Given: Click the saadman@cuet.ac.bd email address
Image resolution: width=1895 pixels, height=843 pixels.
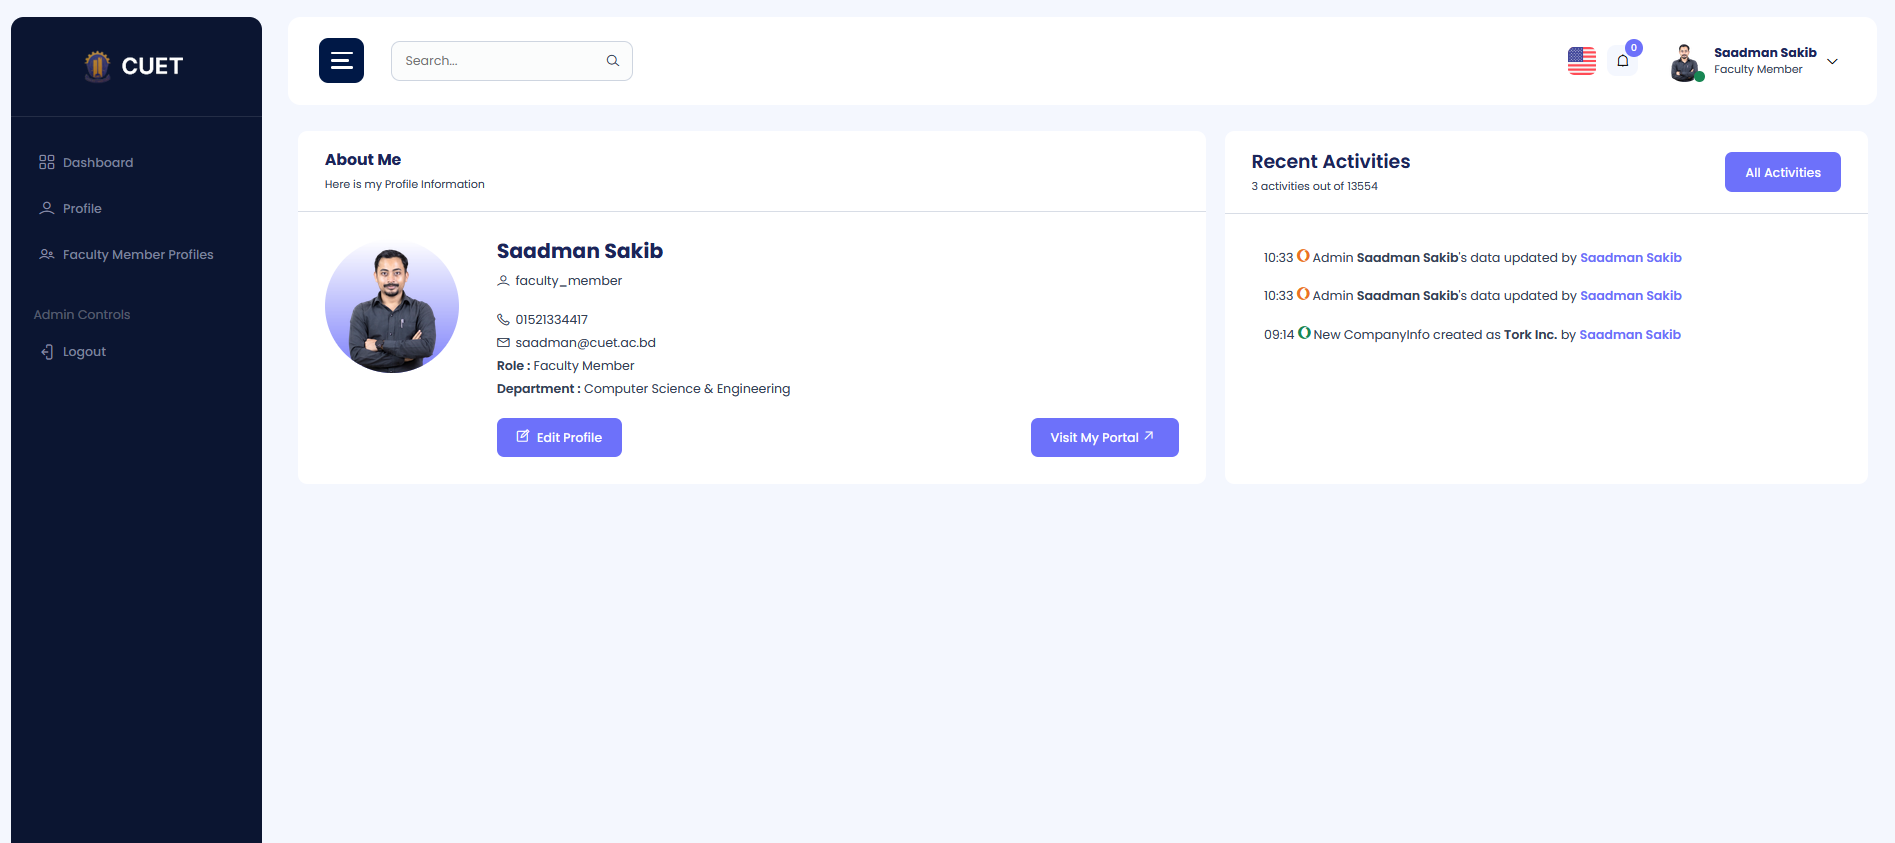Looking at the screenshot, I should tap(585, 343).
